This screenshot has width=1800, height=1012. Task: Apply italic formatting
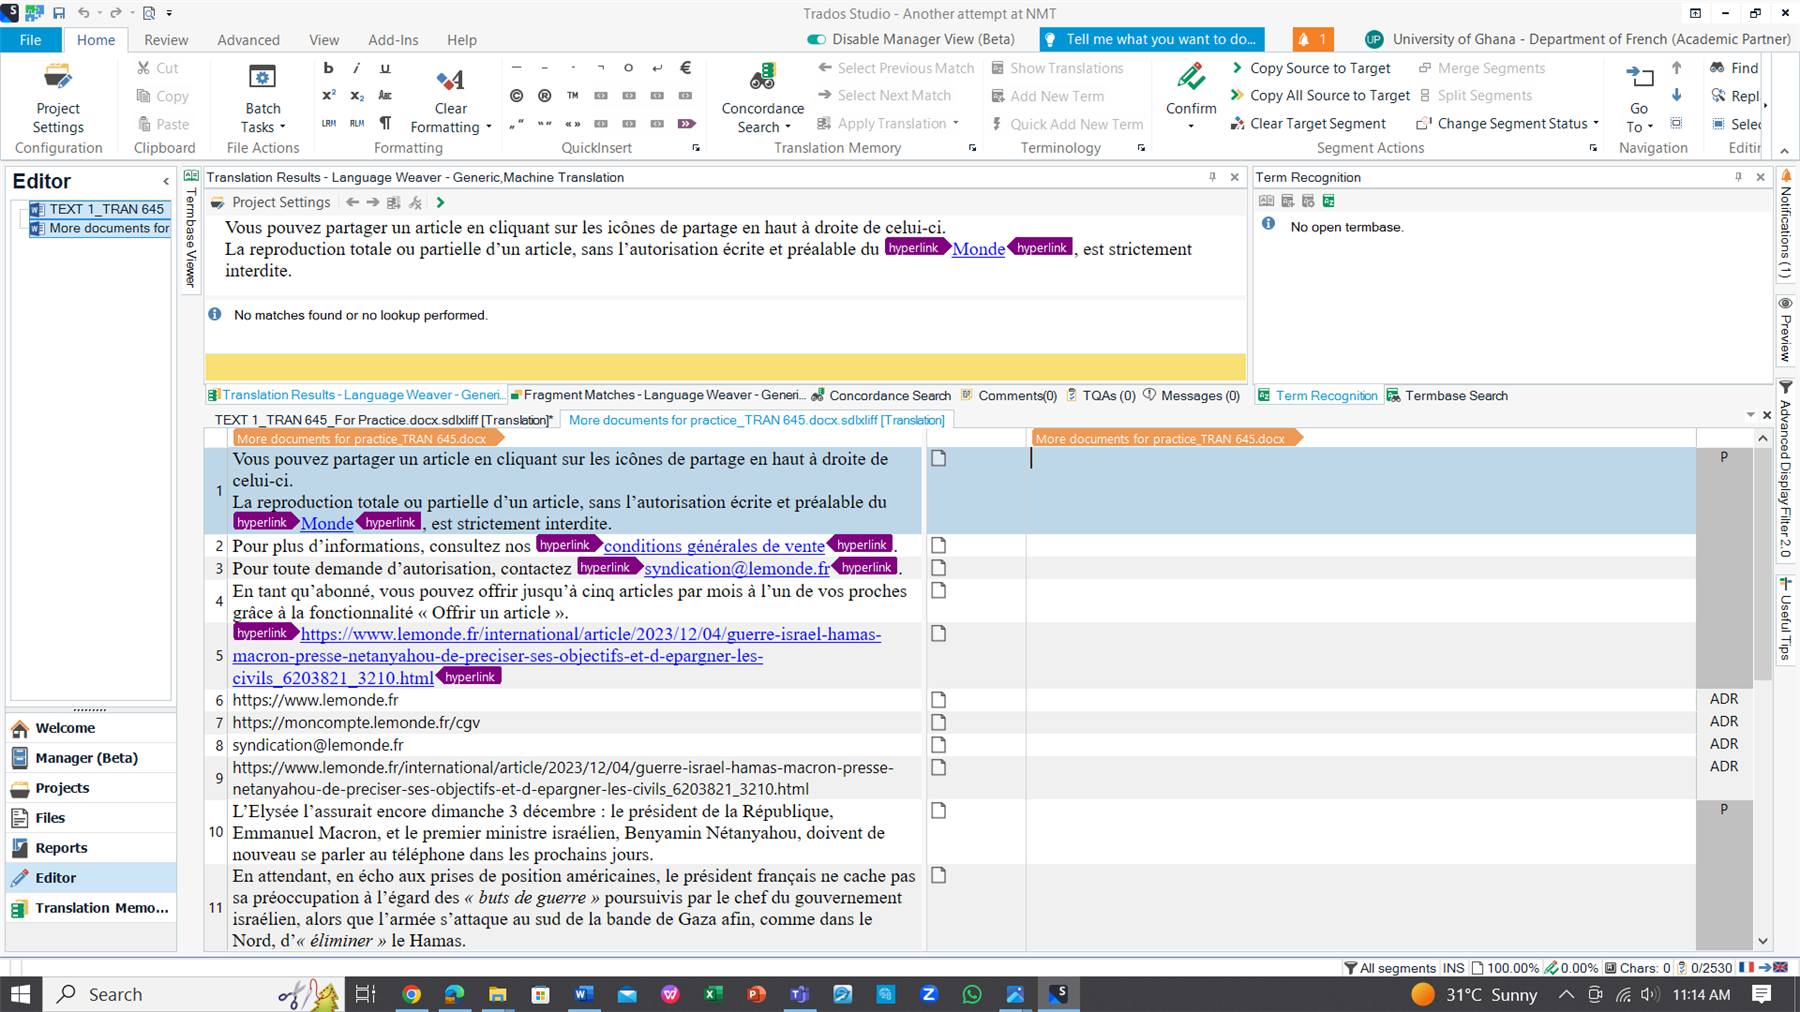click(x=356, y=68)
